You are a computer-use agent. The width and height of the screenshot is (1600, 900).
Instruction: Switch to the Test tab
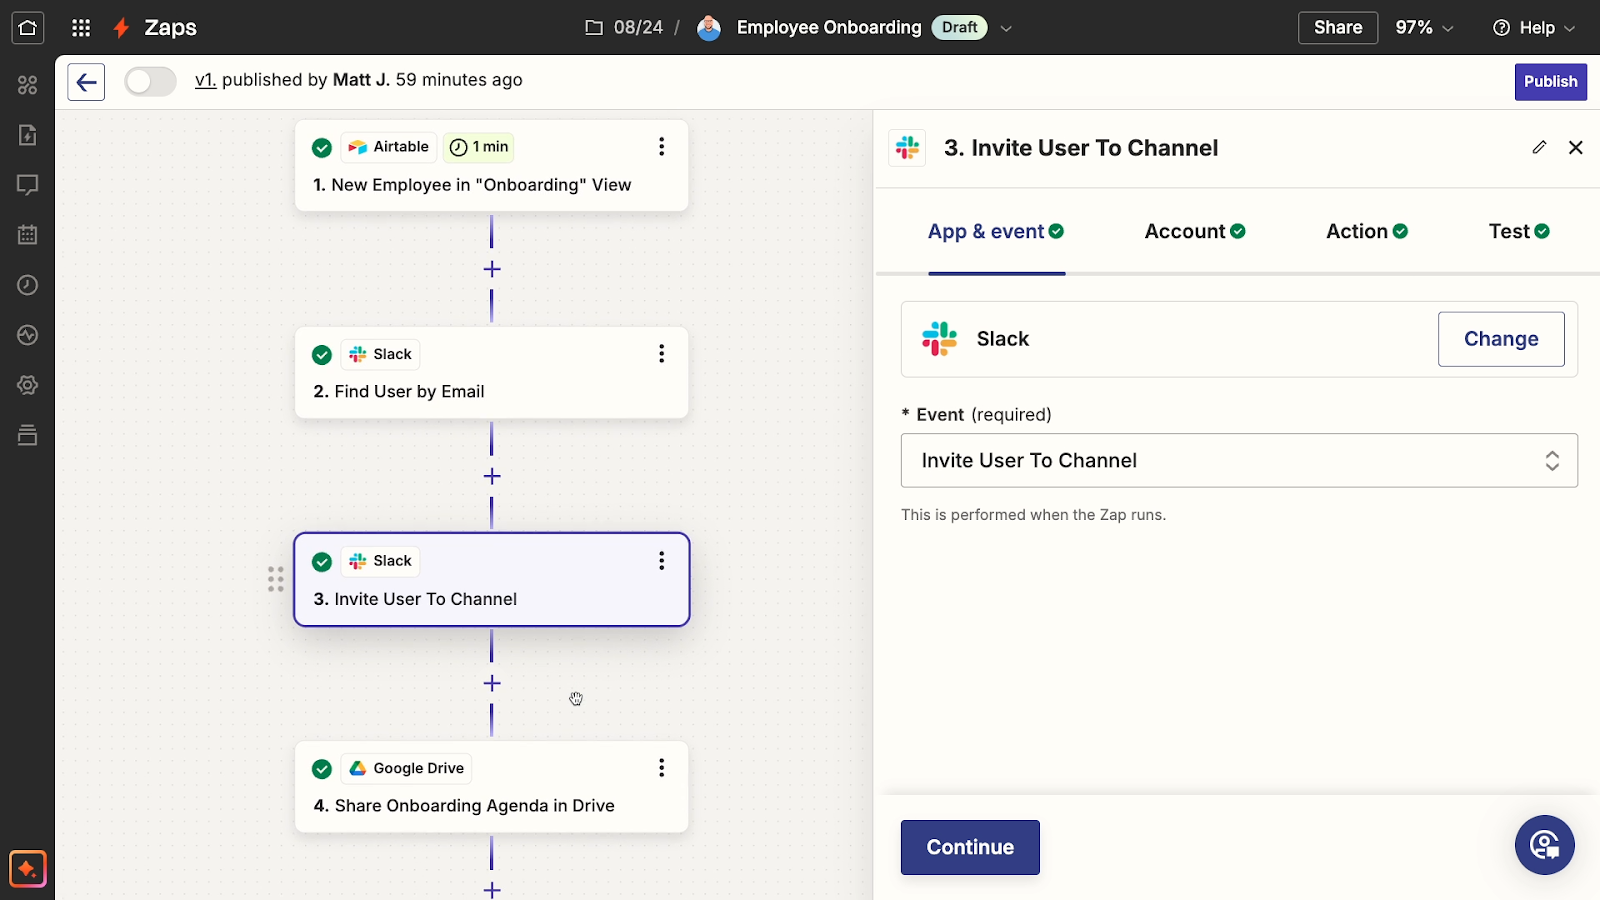click(1519, 231)
